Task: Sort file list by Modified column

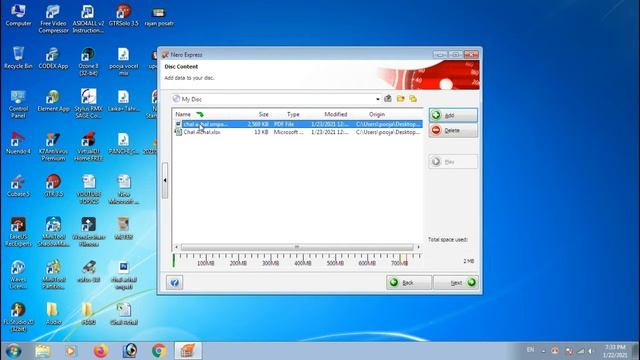Action: click(336, 114)
